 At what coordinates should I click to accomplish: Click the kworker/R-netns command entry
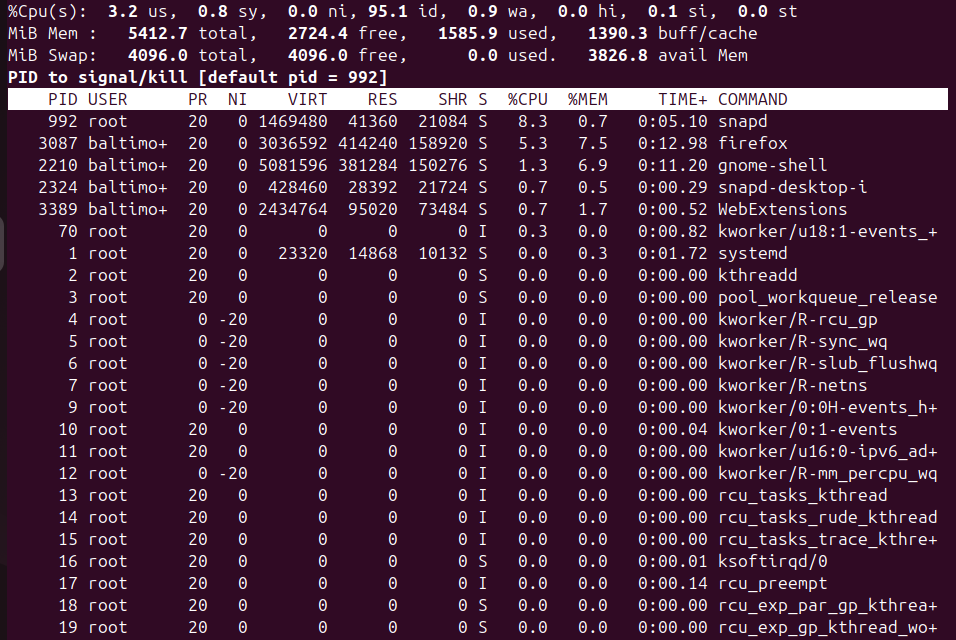(792, 385)
